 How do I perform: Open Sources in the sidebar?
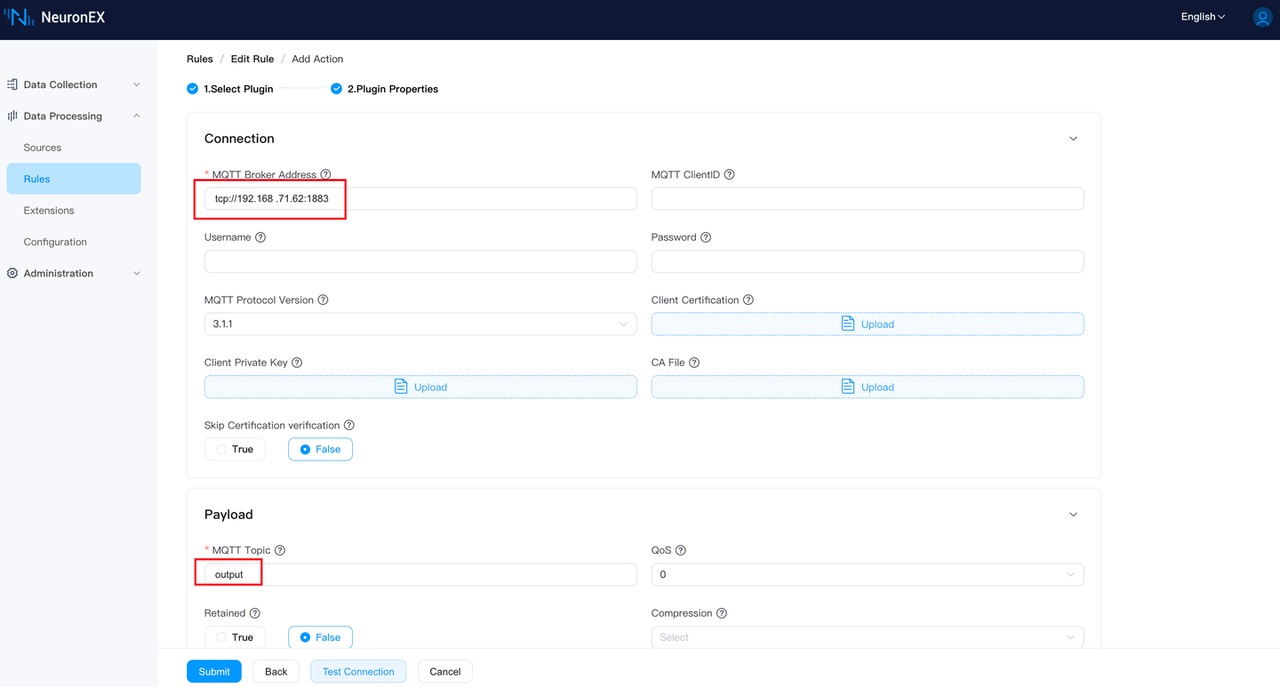(43, 148)
